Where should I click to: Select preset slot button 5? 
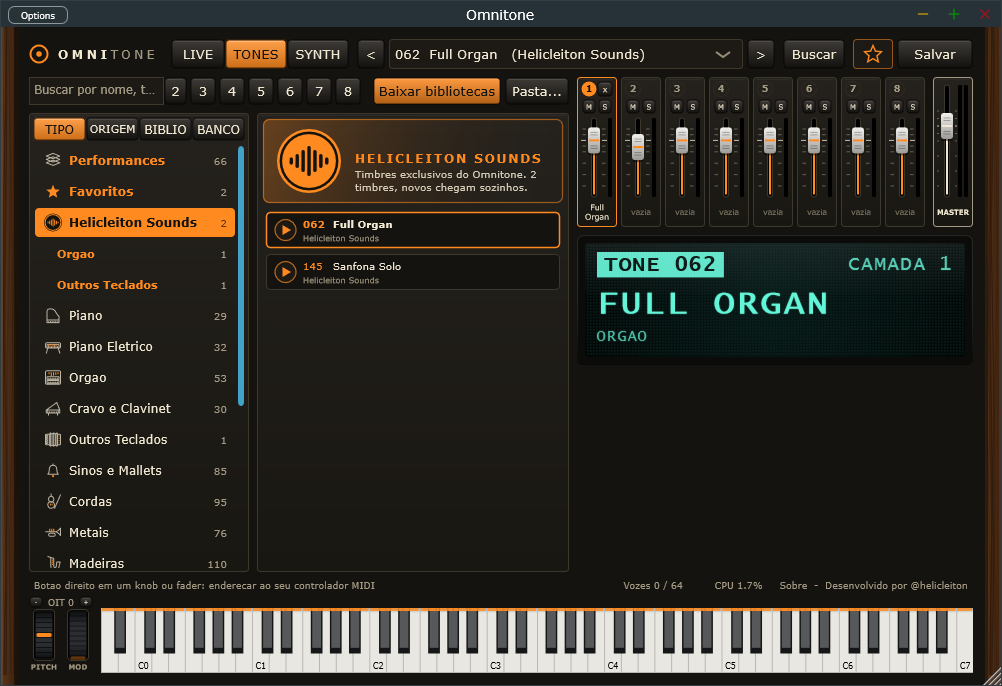tap(261, 91)
